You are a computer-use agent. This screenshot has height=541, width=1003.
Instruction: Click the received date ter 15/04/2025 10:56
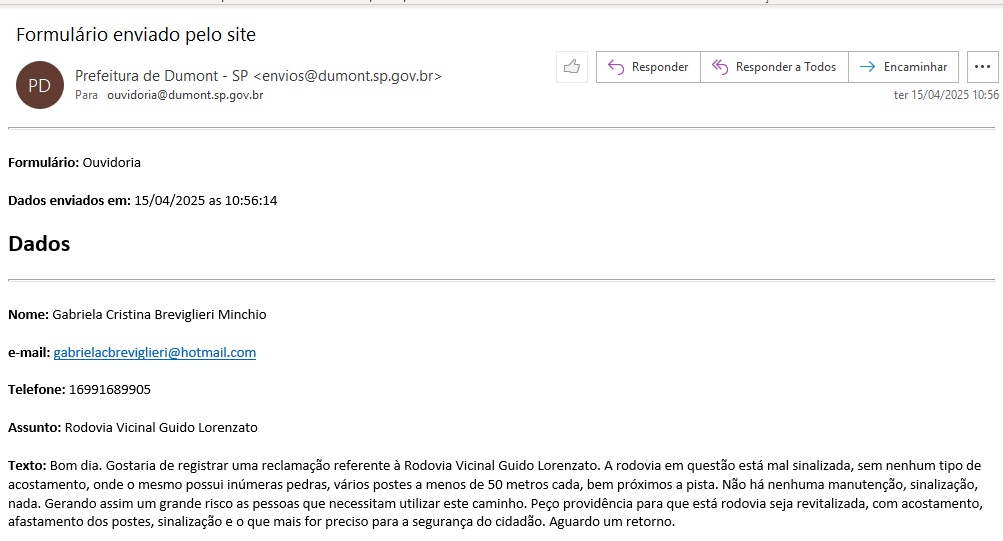tap(945, 96)
